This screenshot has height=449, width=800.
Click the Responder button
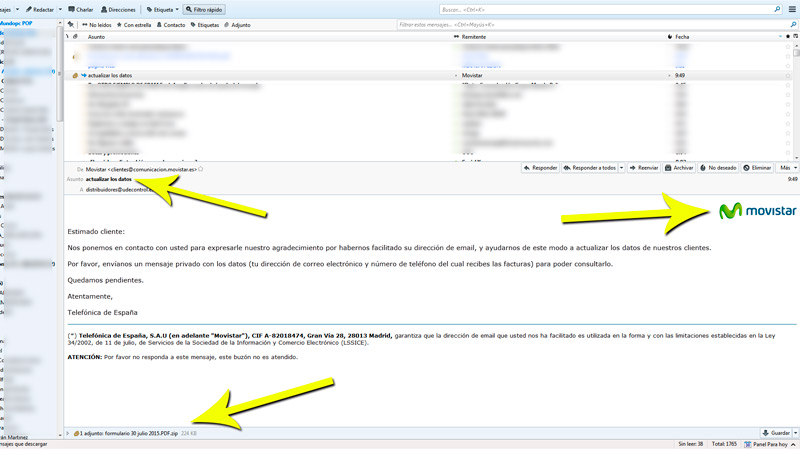pos(540,168)
